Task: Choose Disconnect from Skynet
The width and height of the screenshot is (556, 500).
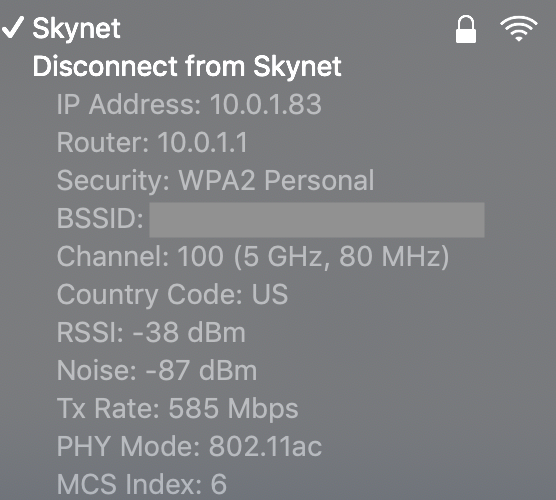Action: tap(187, 66)
